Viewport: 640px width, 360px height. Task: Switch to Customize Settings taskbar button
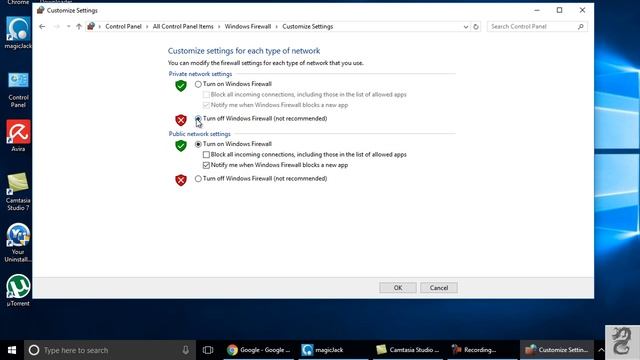pos(557,350)
